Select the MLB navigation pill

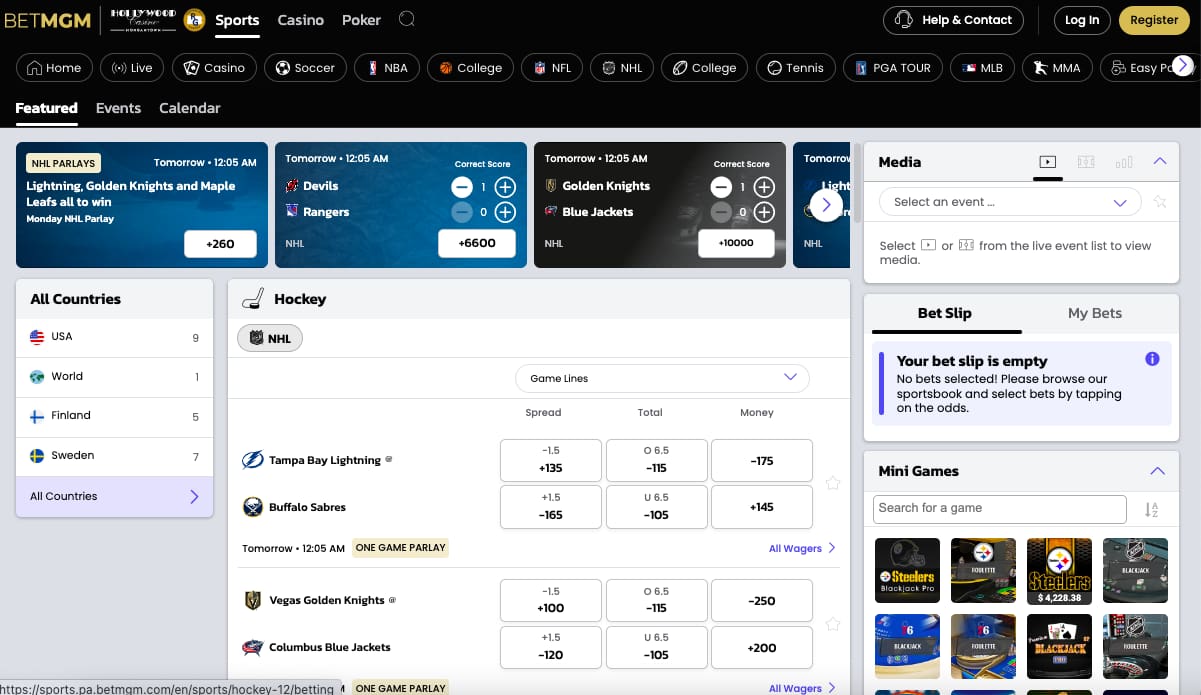pyautogui.click(x=982, y=68)
